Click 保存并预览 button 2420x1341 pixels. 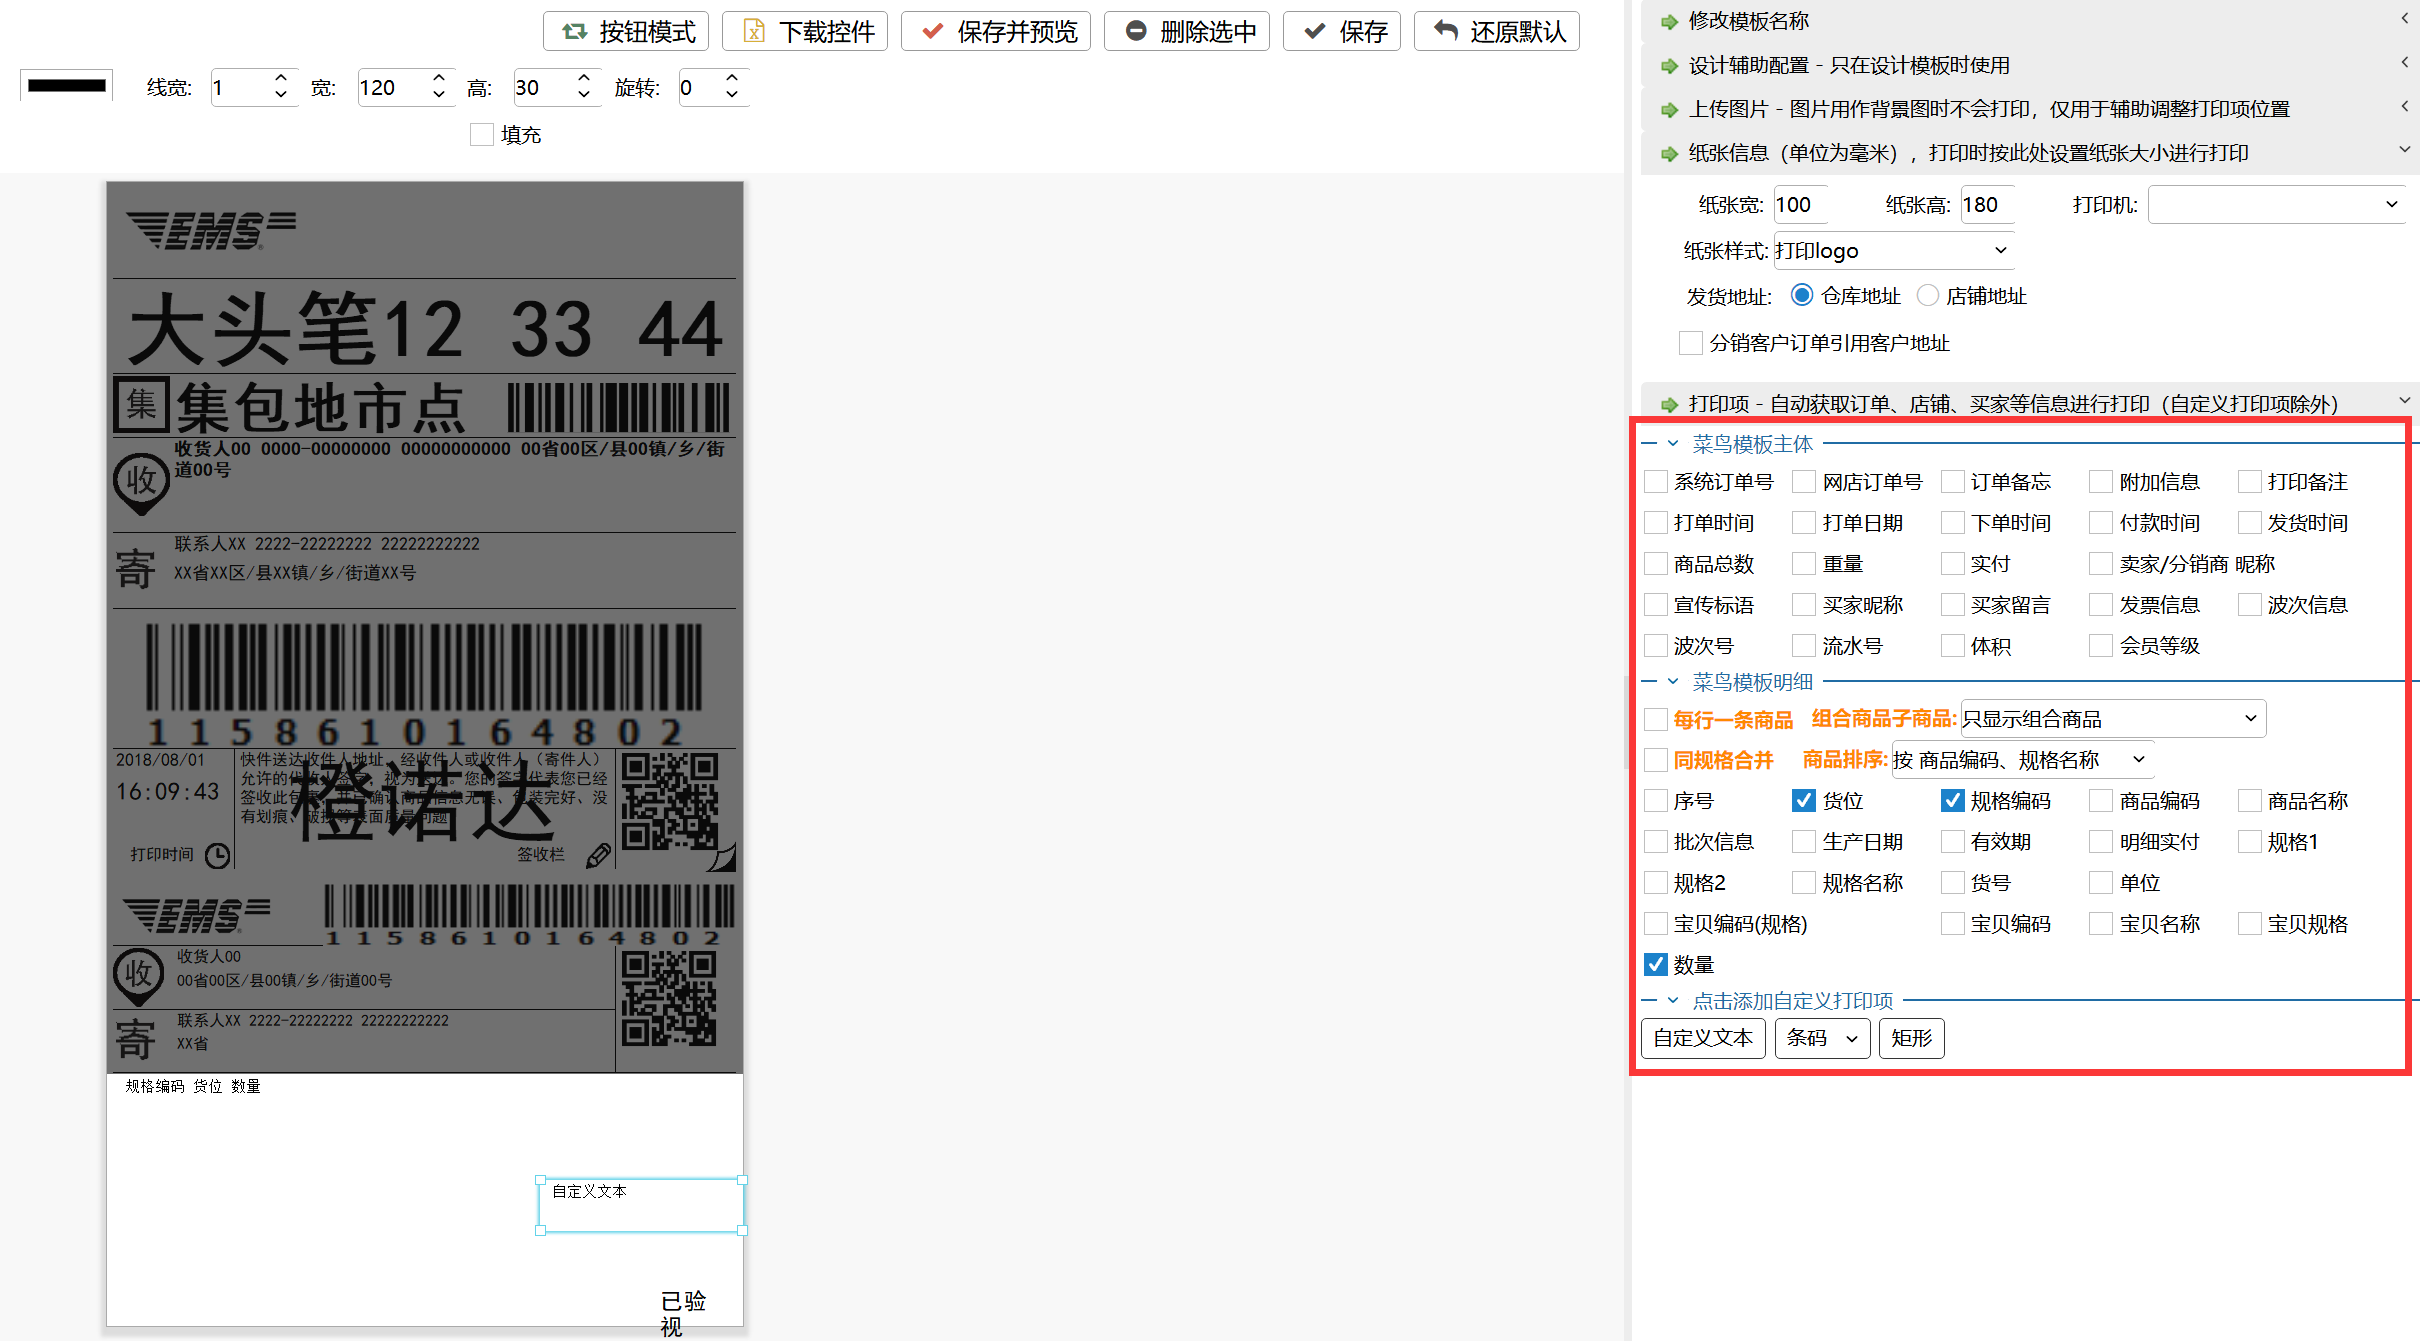tap(996, 31)
